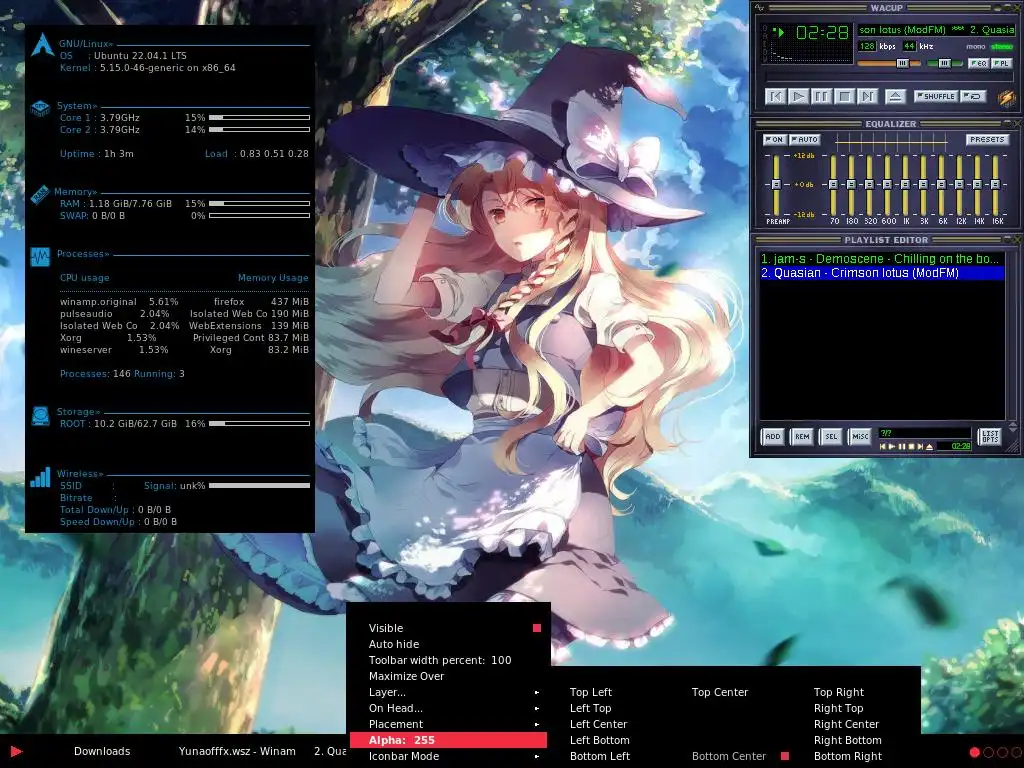Screen dimensions: 1024x768
Task: Switch to Yunaofffx.wsz - Winam taskbar item
Action: point(237,751)
